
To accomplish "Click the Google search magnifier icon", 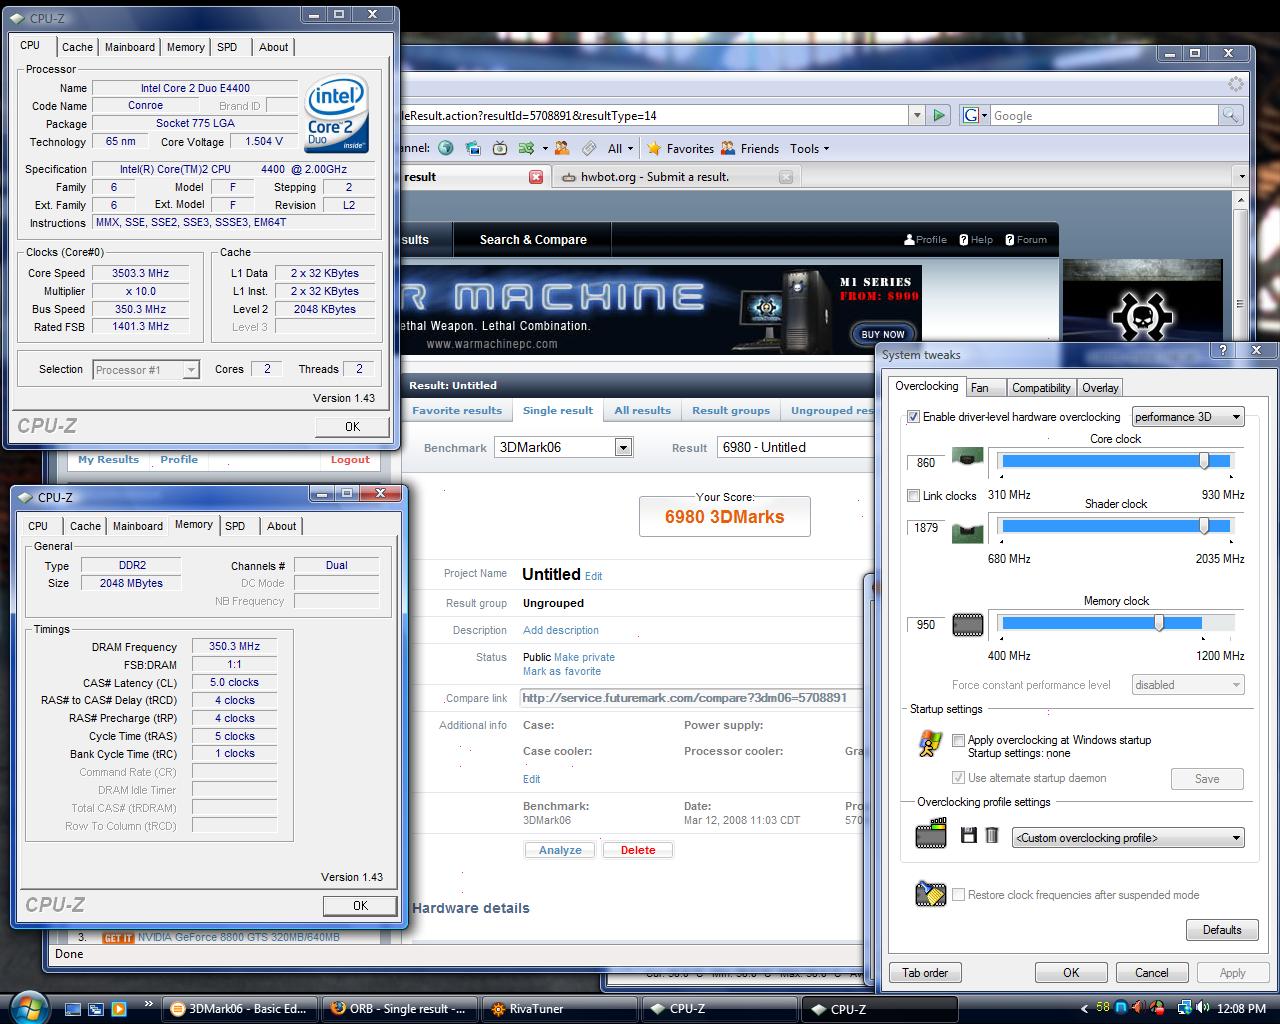I will coord(1231,115).
